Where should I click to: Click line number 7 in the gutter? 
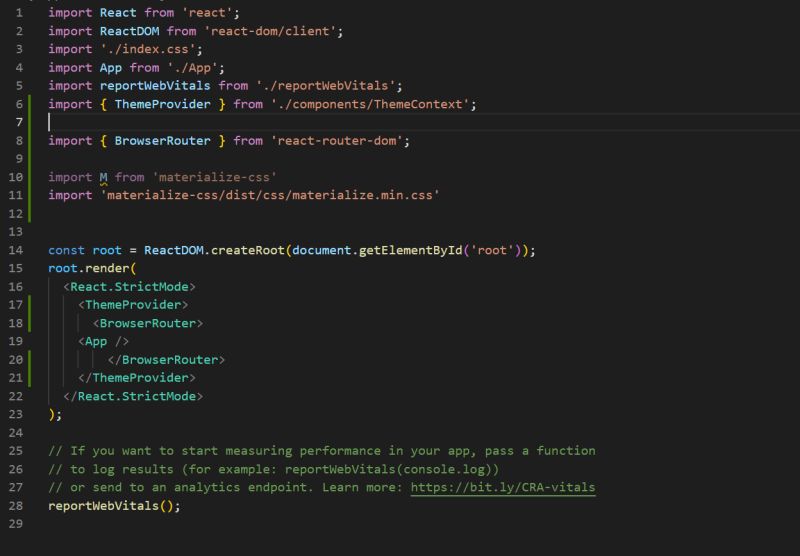click(19, 122)
